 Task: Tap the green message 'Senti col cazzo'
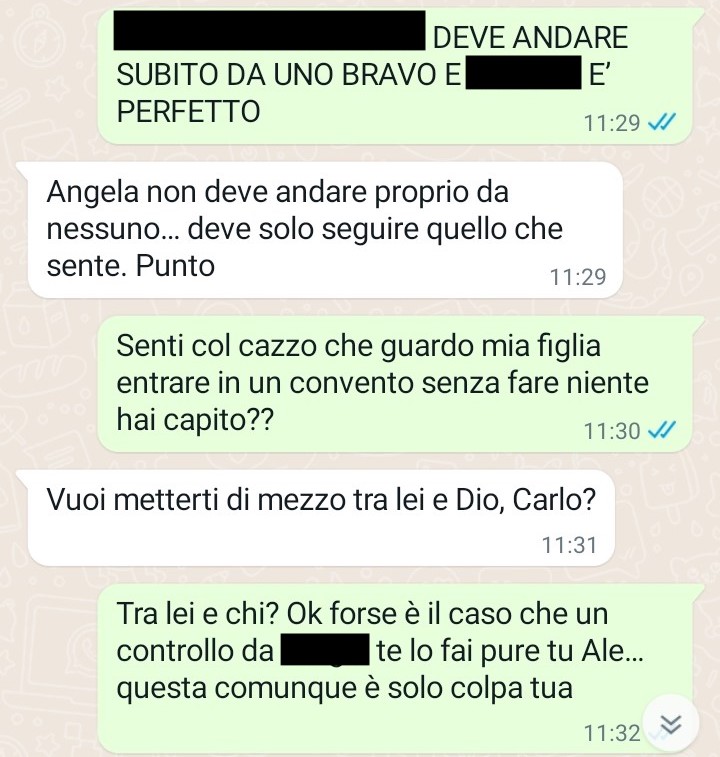click(x=395, y=383)
